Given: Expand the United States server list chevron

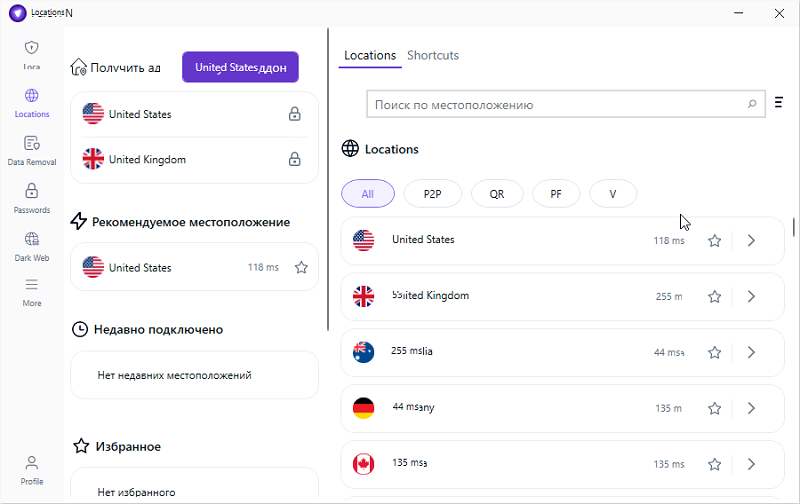Looking at the screenshot, I should (751, 241).
